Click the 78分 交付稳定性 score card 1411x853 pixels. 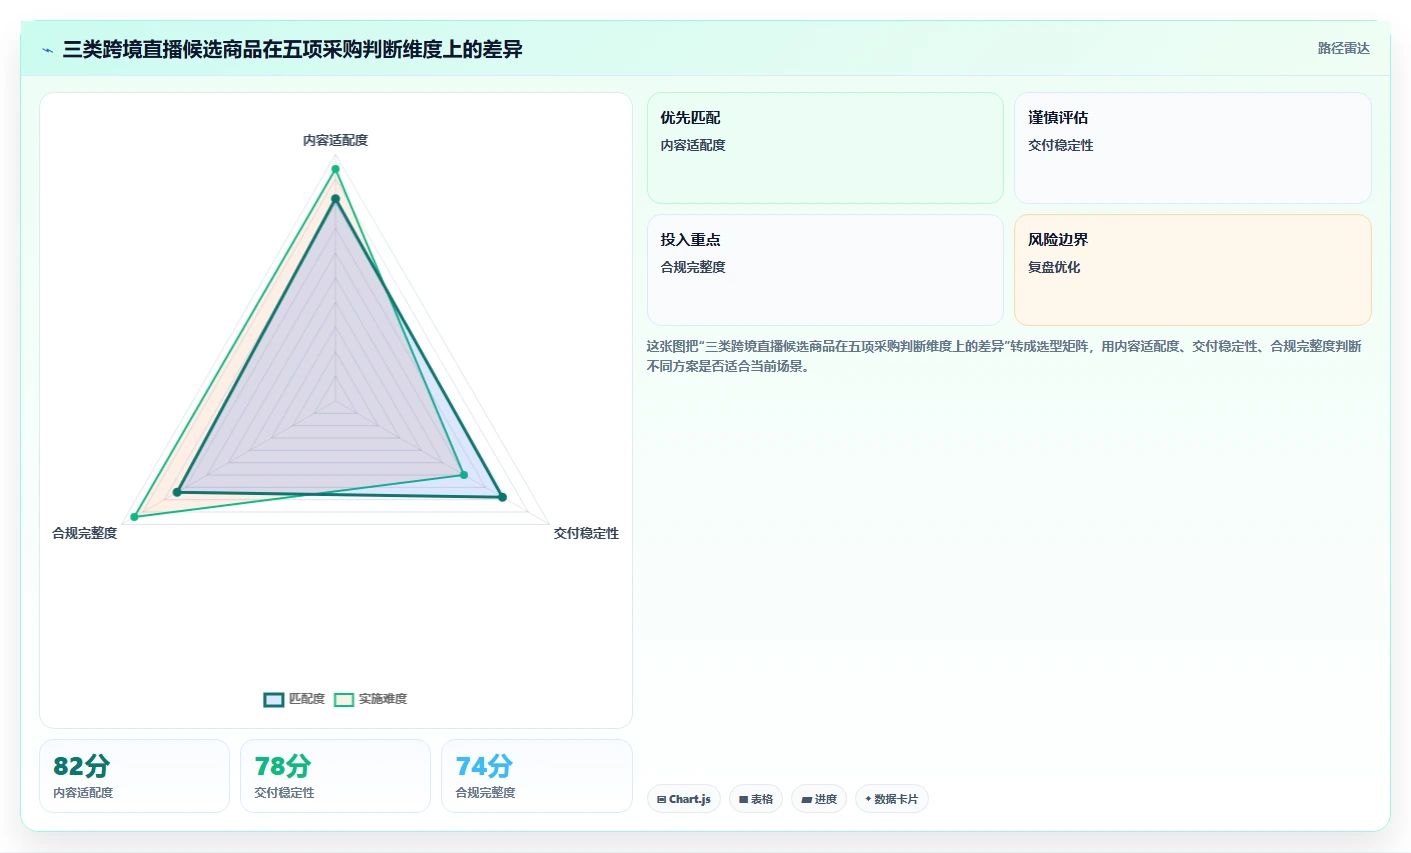click(335, 776)
